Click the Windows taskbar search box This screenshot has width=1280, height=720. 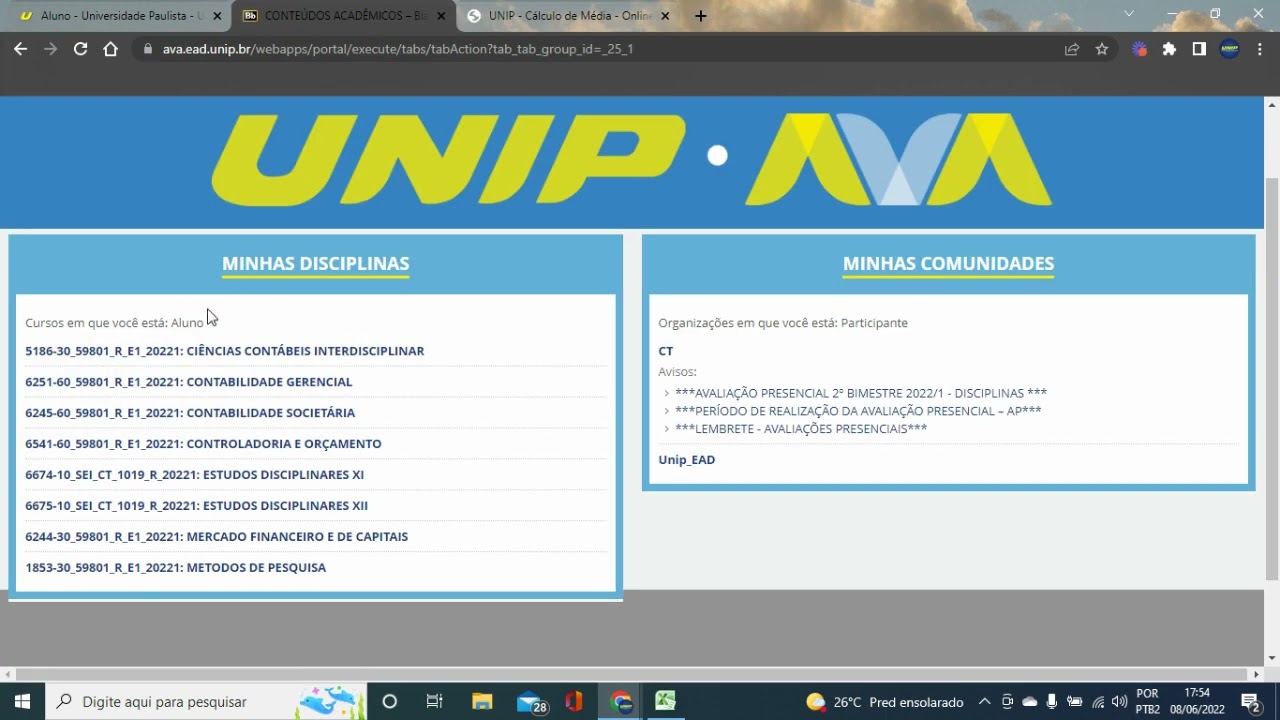(206, 701)
